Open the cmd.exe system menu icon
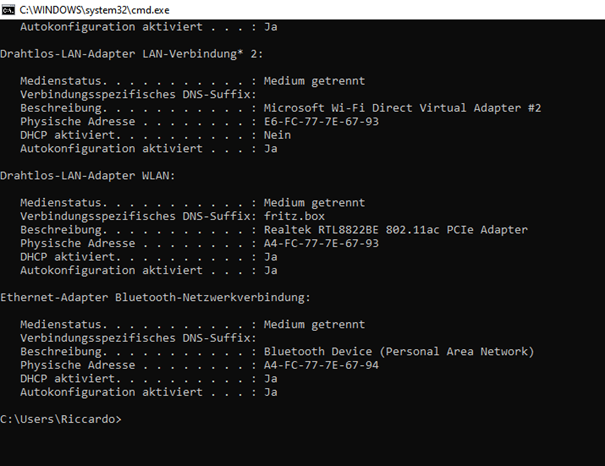This screenshot has width=605, height=466. point(8,10)
